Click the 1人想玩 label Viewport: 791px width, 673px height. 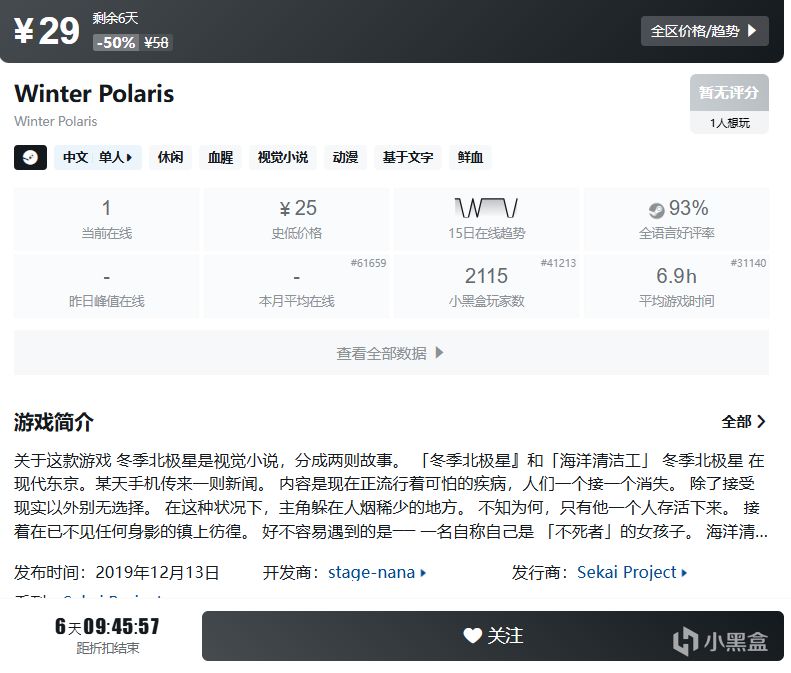(729, 123)
